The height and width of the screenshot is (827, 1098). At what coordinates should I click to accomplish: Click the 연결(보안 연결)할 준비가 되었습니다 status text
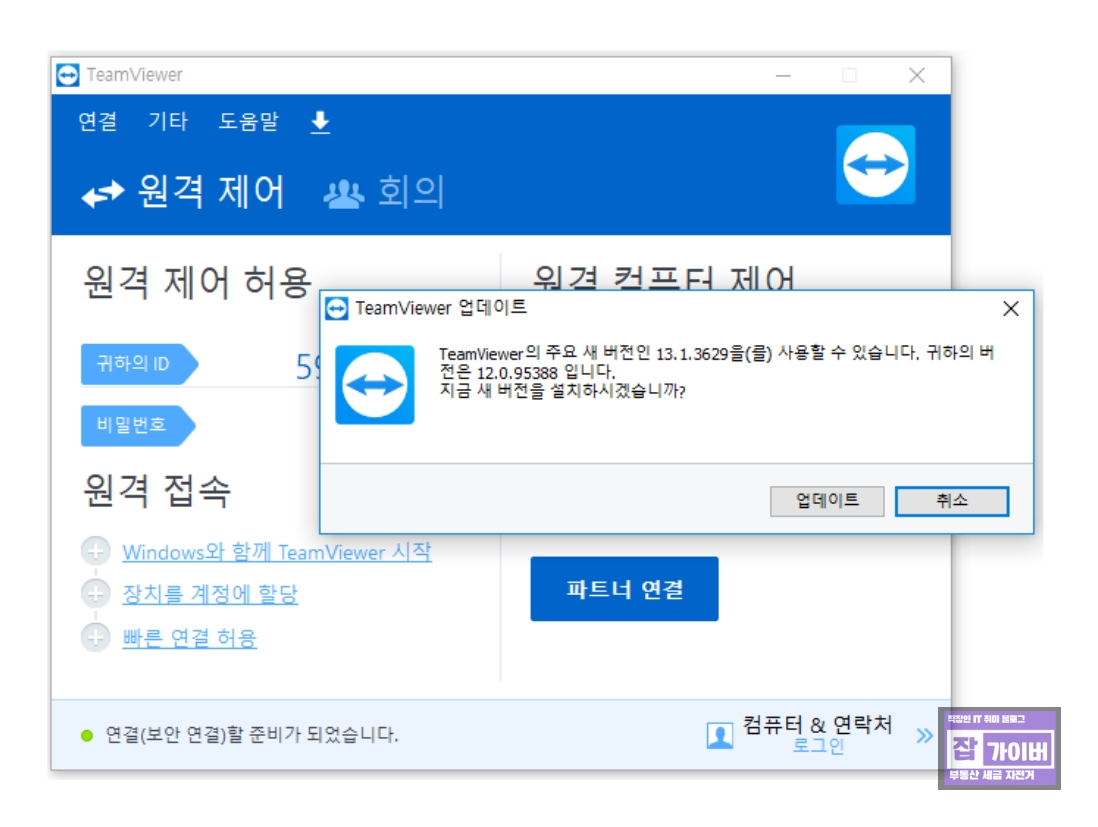251,735
